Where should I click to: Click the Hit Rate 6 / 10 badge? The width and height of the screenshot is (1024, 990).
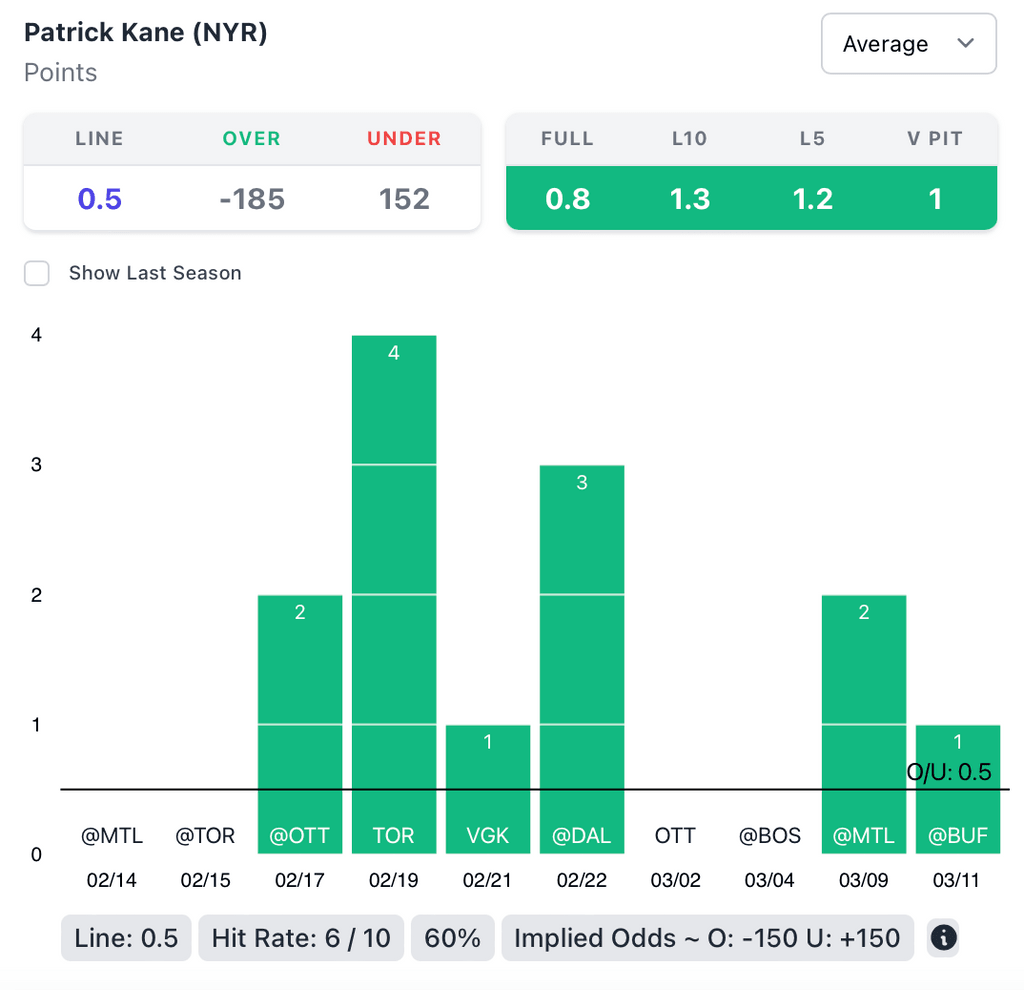point(301,938)
